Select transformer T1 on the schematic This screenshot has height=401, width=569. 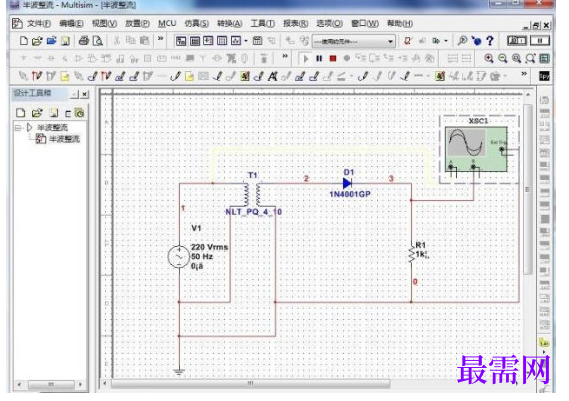pos(253,195)
